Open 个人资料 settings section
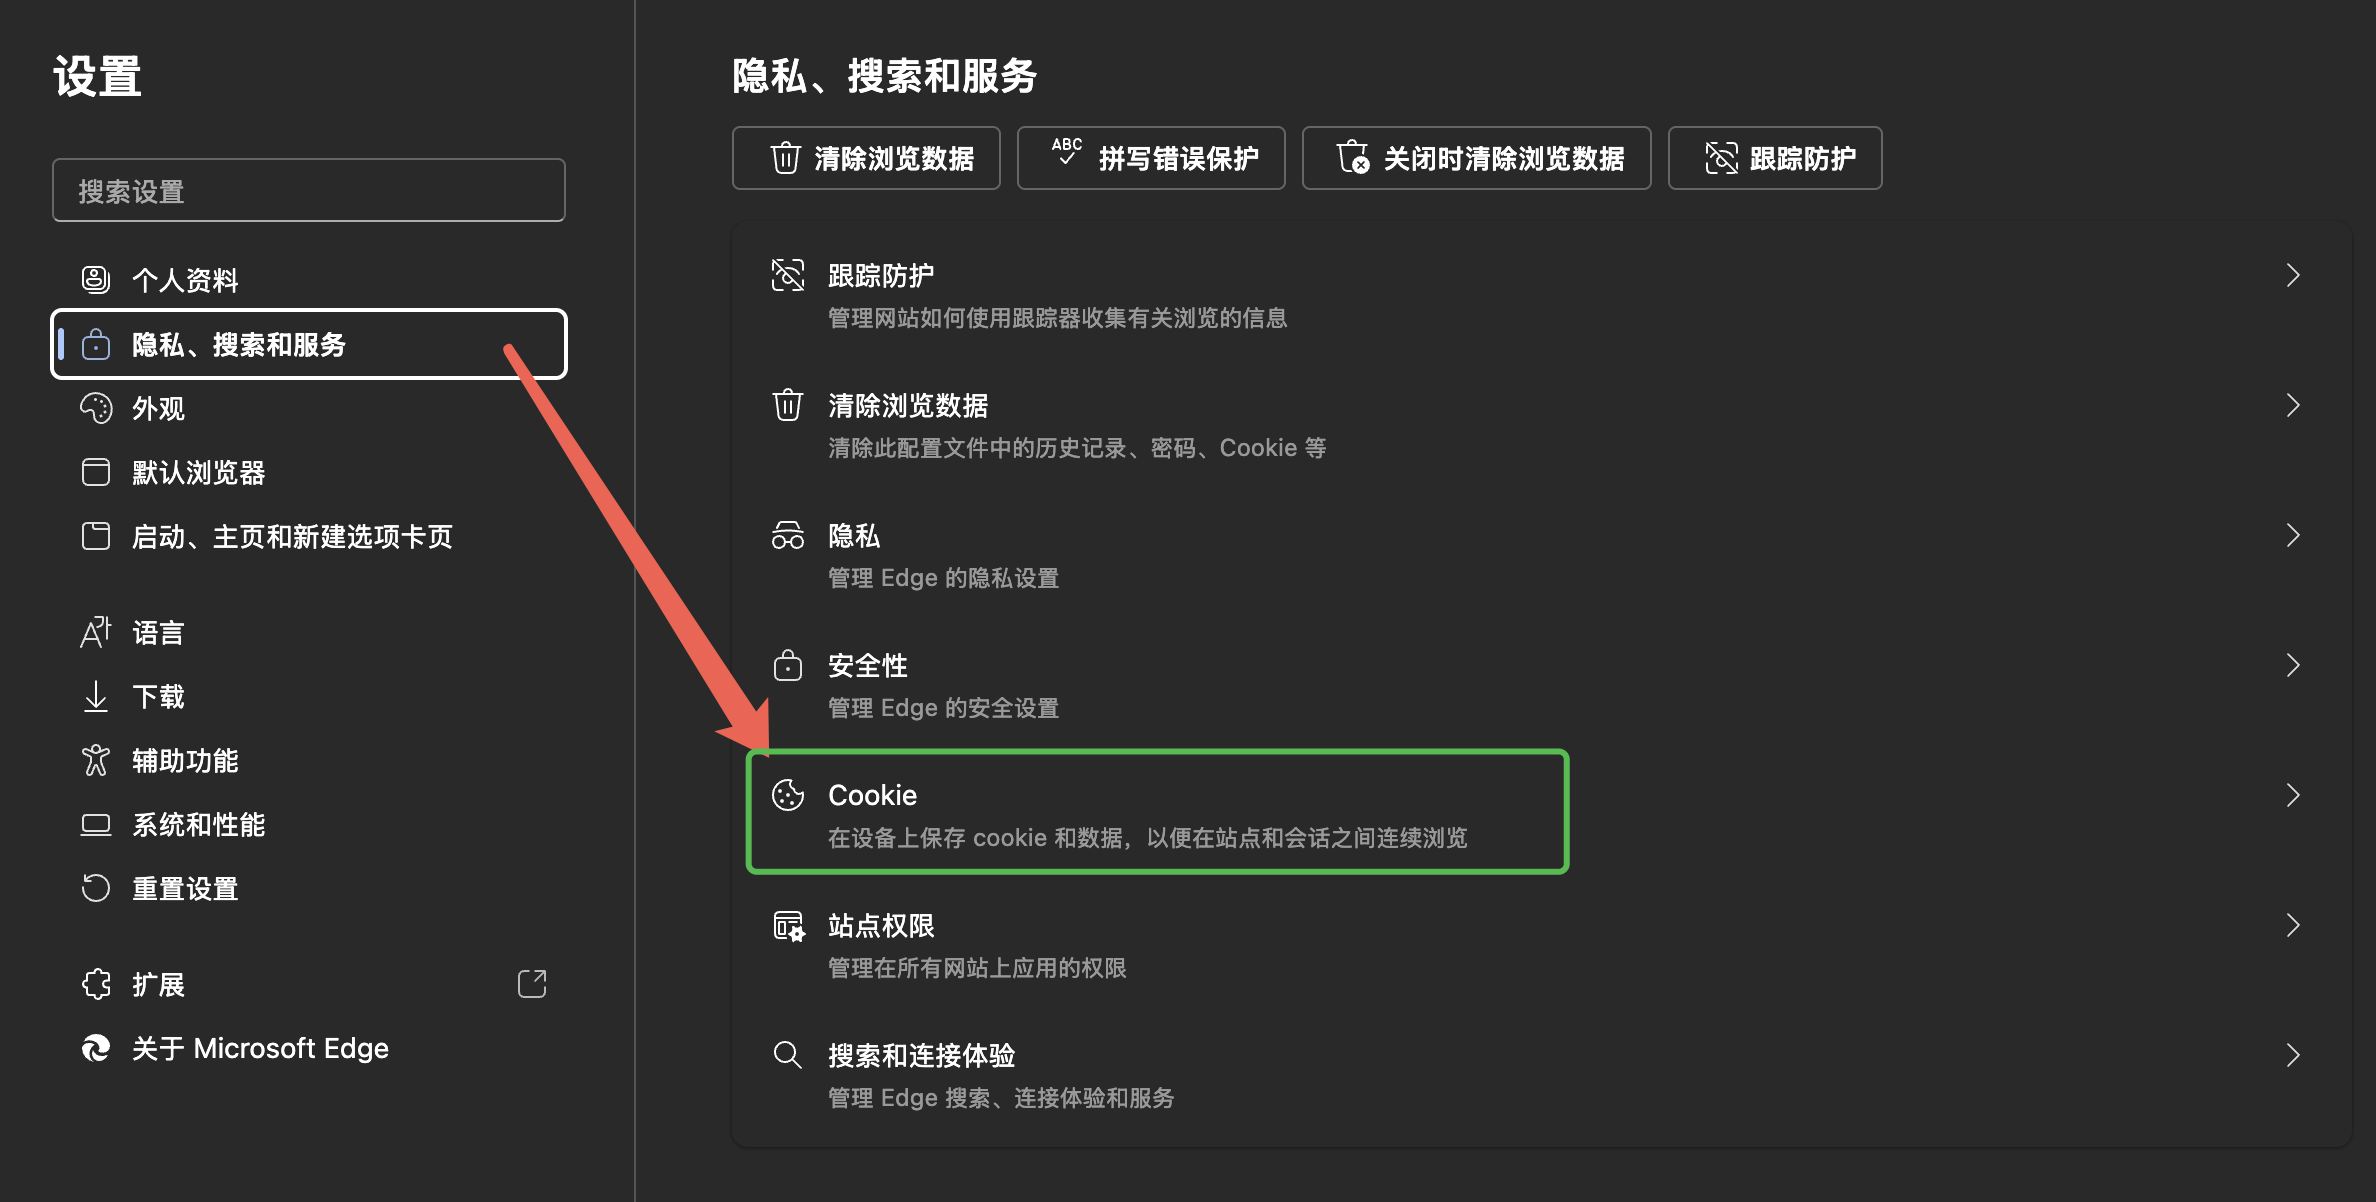2376x1202 pixels. tap(309, 280)
